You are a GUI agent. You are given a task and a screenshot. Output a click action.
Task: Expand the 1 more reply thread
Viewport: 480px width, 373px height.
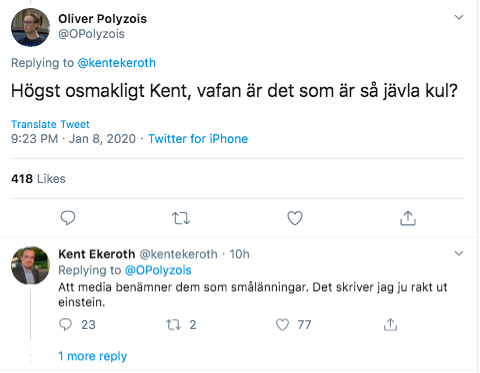[x=93, y=356]
